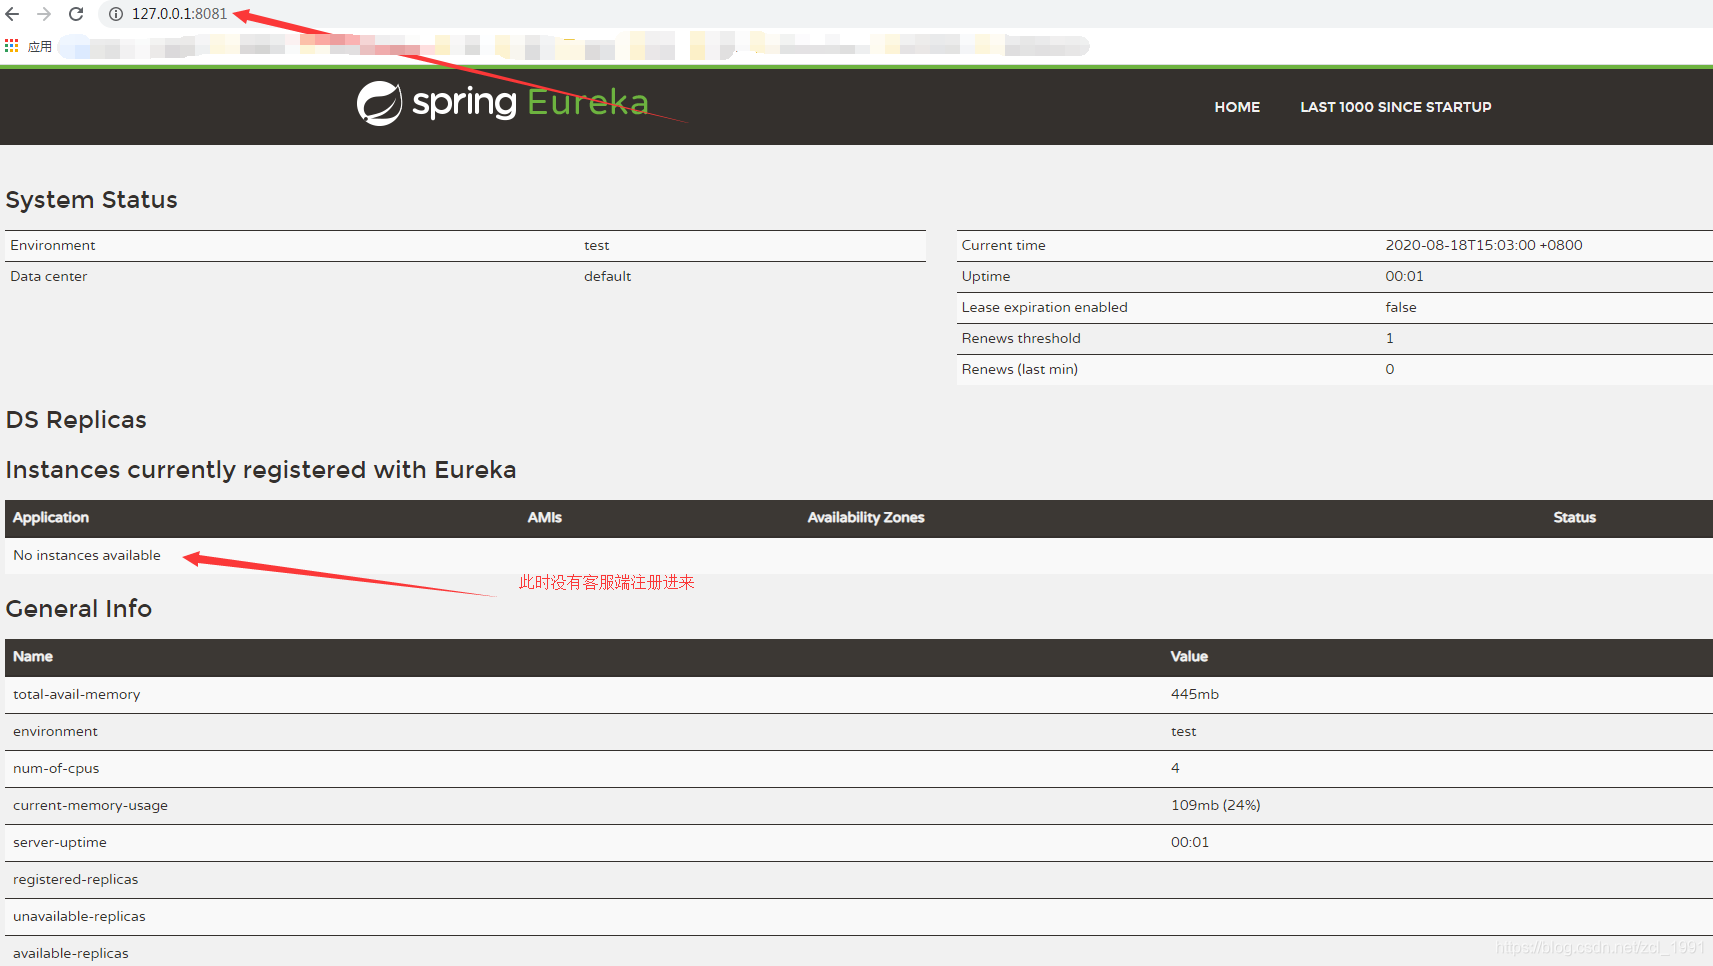Open LAST 1000 SINCE STARTUP page

(1395, 107)
